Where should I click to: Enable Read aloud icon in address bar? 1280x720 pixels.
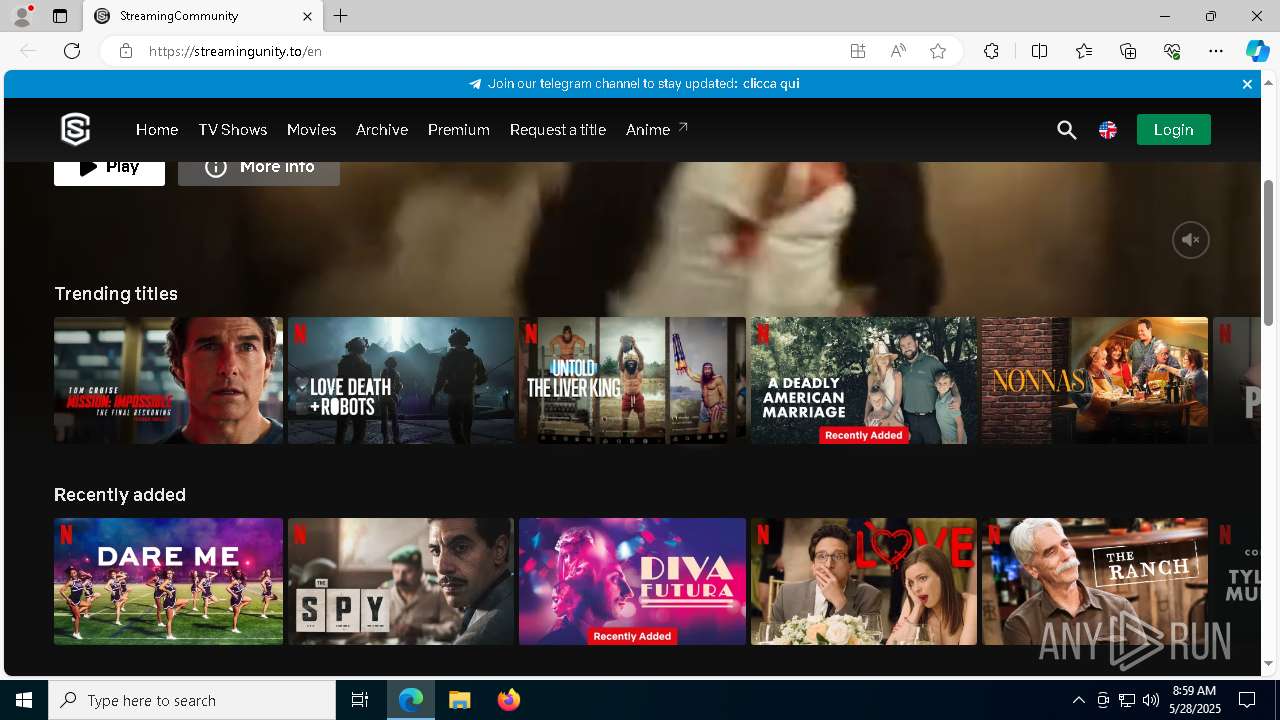coord(898,51)
